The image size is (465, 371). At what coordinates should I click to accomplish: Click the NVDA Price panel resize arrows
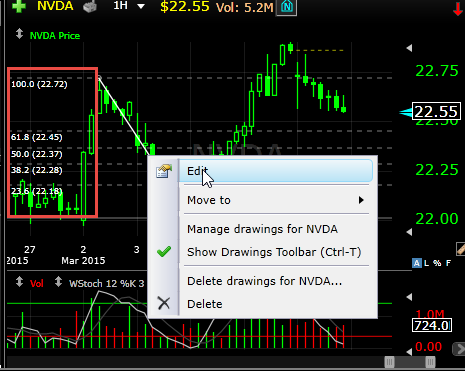click(x=19, y=34)
